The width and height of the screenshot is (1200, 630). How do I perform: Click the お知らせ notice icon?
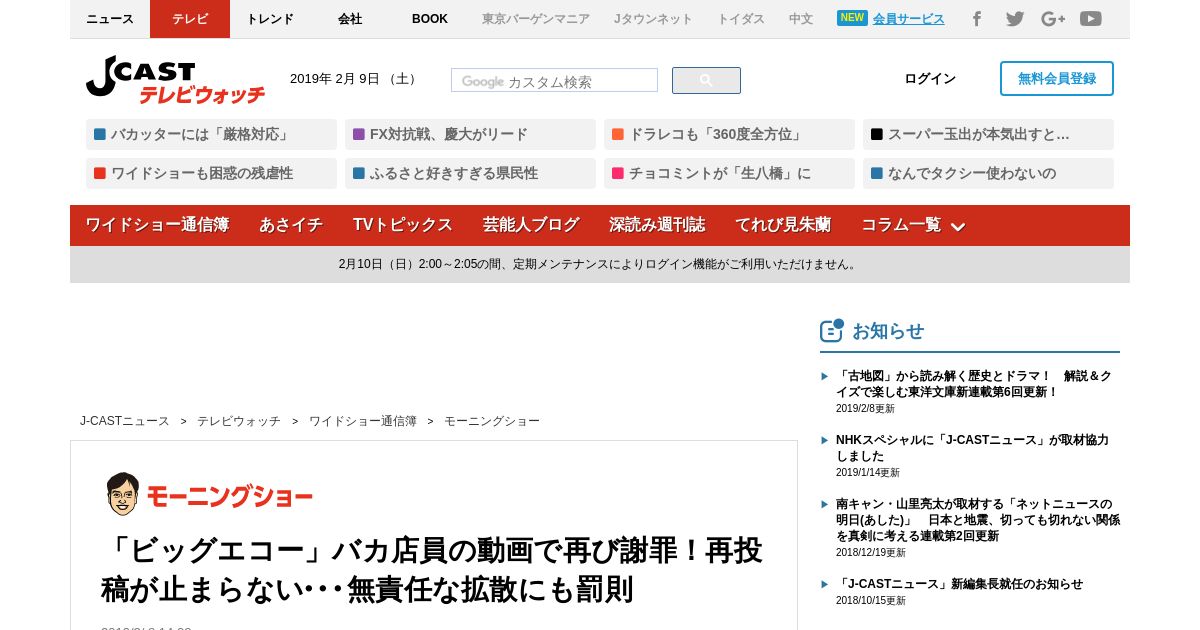832,330
